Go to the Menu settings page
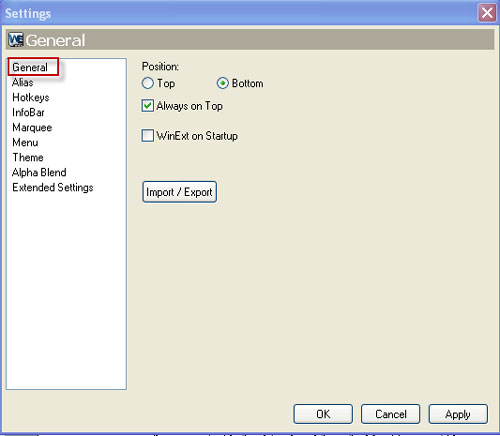The image size is (500, 436). (25, 142)
